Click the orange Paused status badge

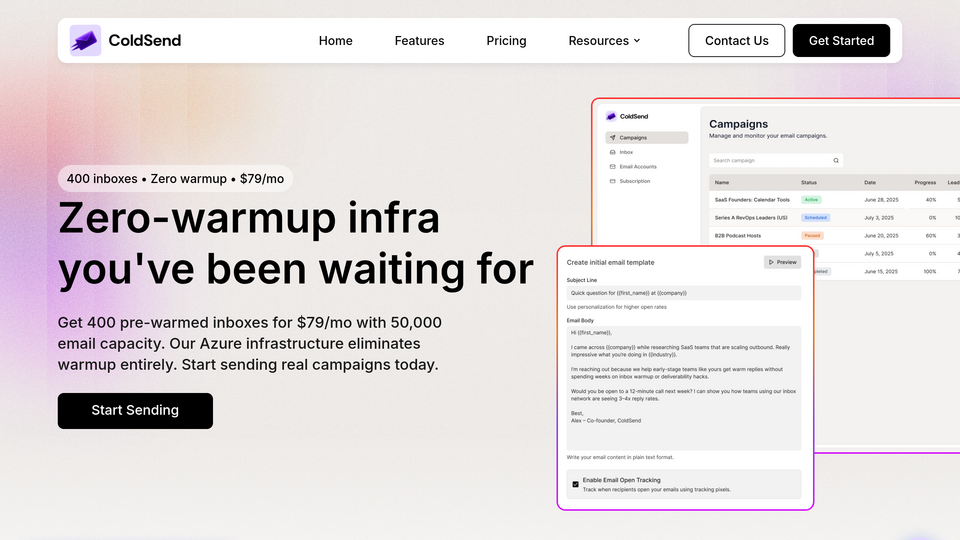[812, 236]
